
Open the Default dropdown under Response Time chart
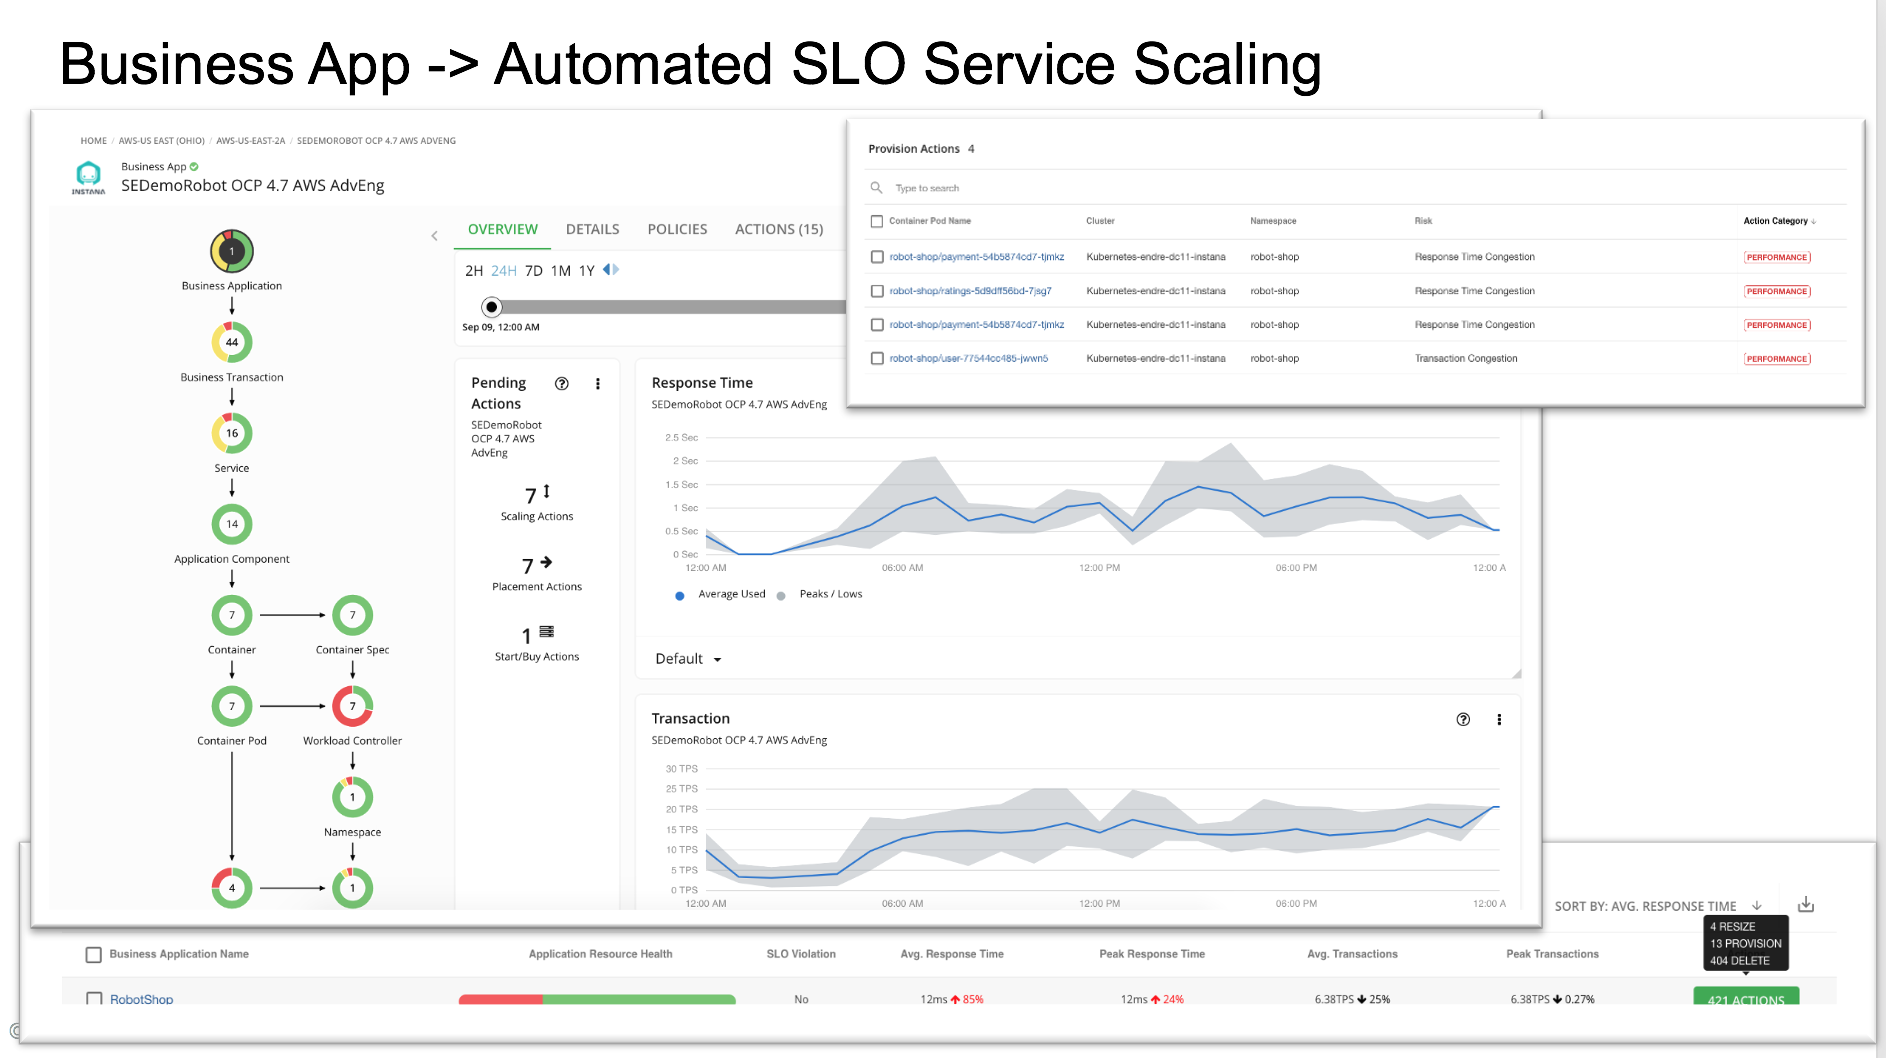pos(688,659)
